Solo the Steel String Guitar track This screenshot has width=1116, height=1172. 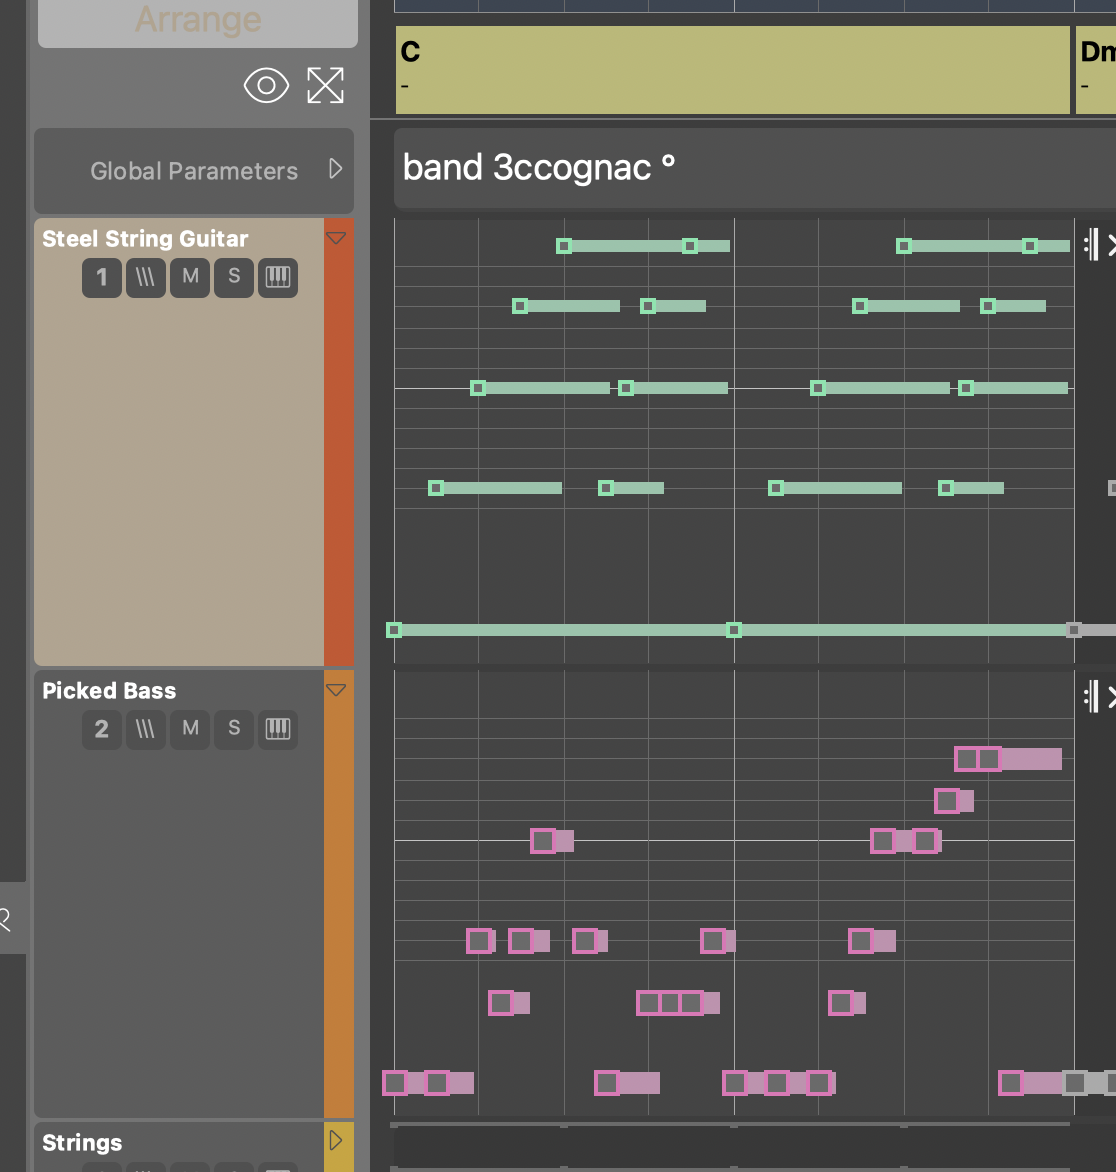coord(234,277)
